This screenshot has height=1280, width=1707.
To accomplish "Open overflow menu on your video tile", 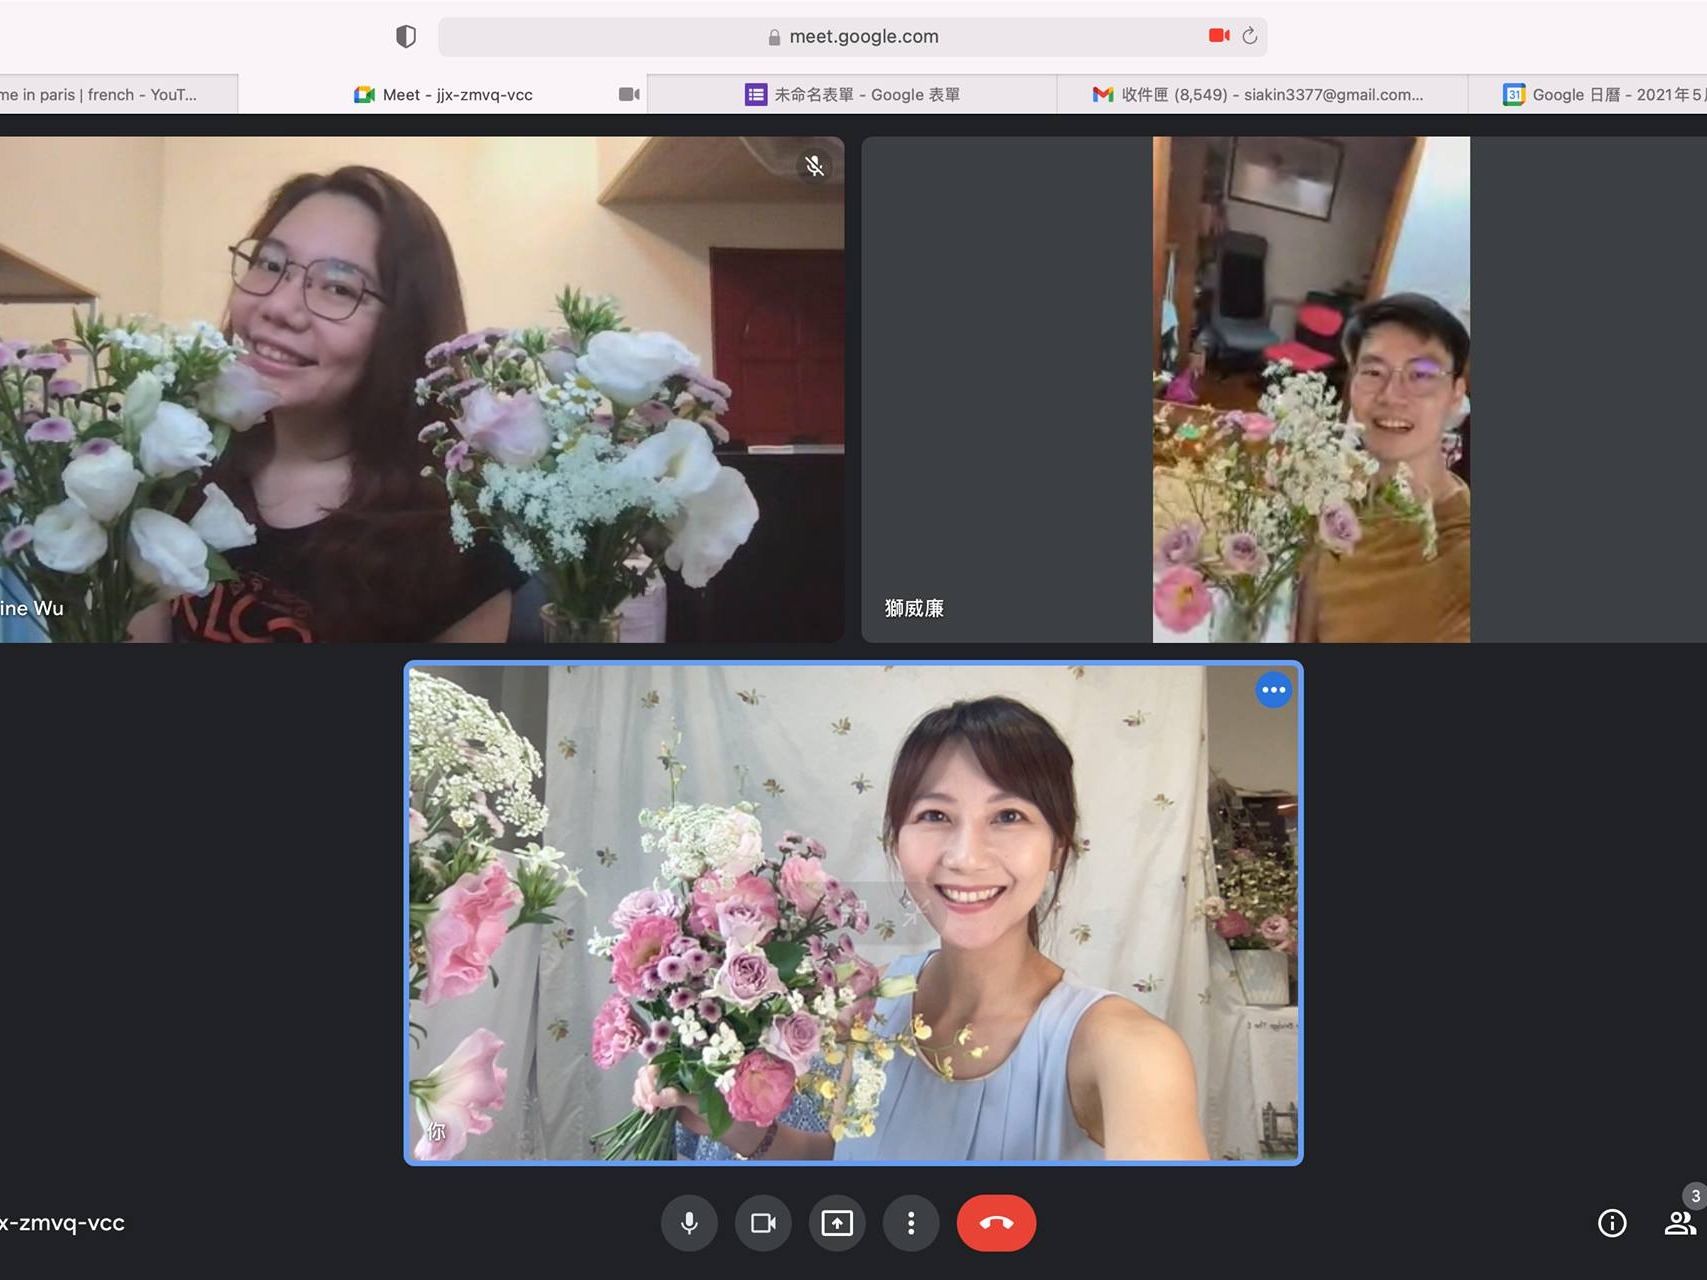I will (1273, 689).
